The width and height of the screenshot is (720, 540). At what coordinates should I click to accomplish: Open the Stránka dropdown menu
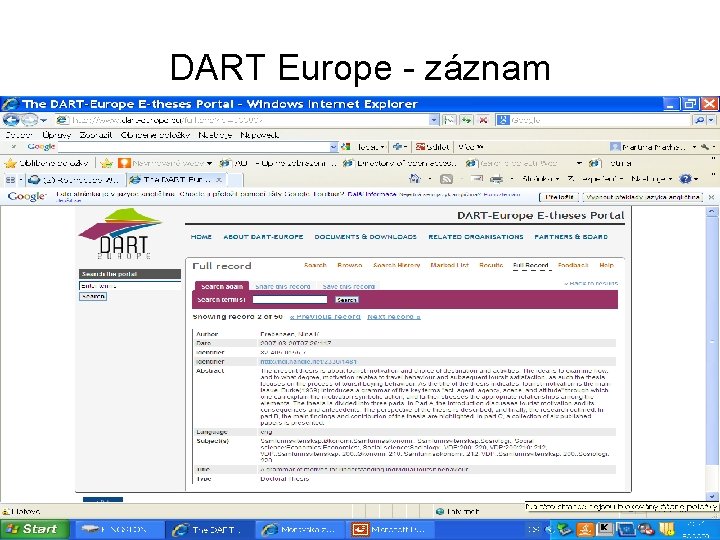pyautogui.click(x=541, y=179)
